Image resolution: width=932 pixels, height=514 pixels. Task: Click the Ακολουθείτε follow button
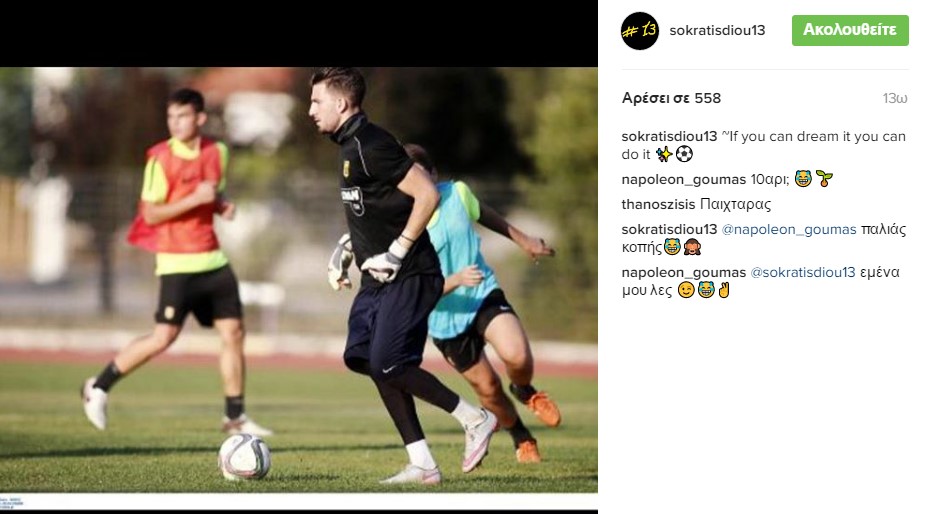coord(850,30)
